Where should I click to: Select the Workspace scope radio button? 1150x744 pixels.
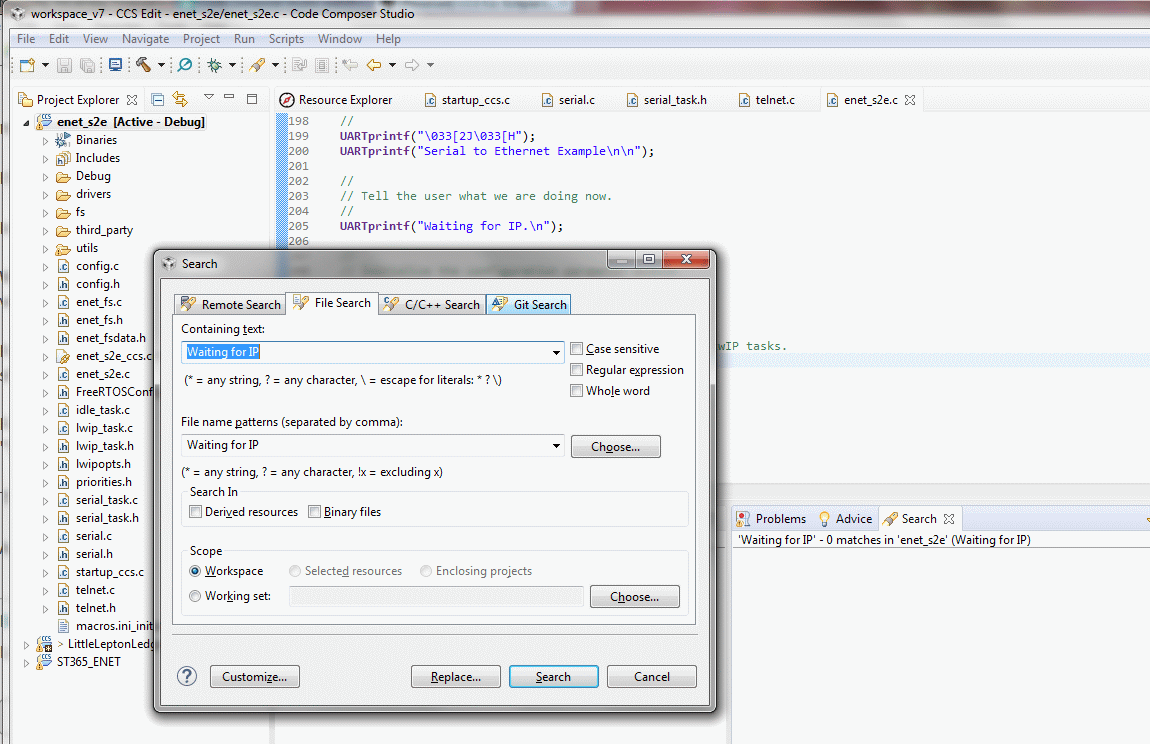tap(195, 571)
